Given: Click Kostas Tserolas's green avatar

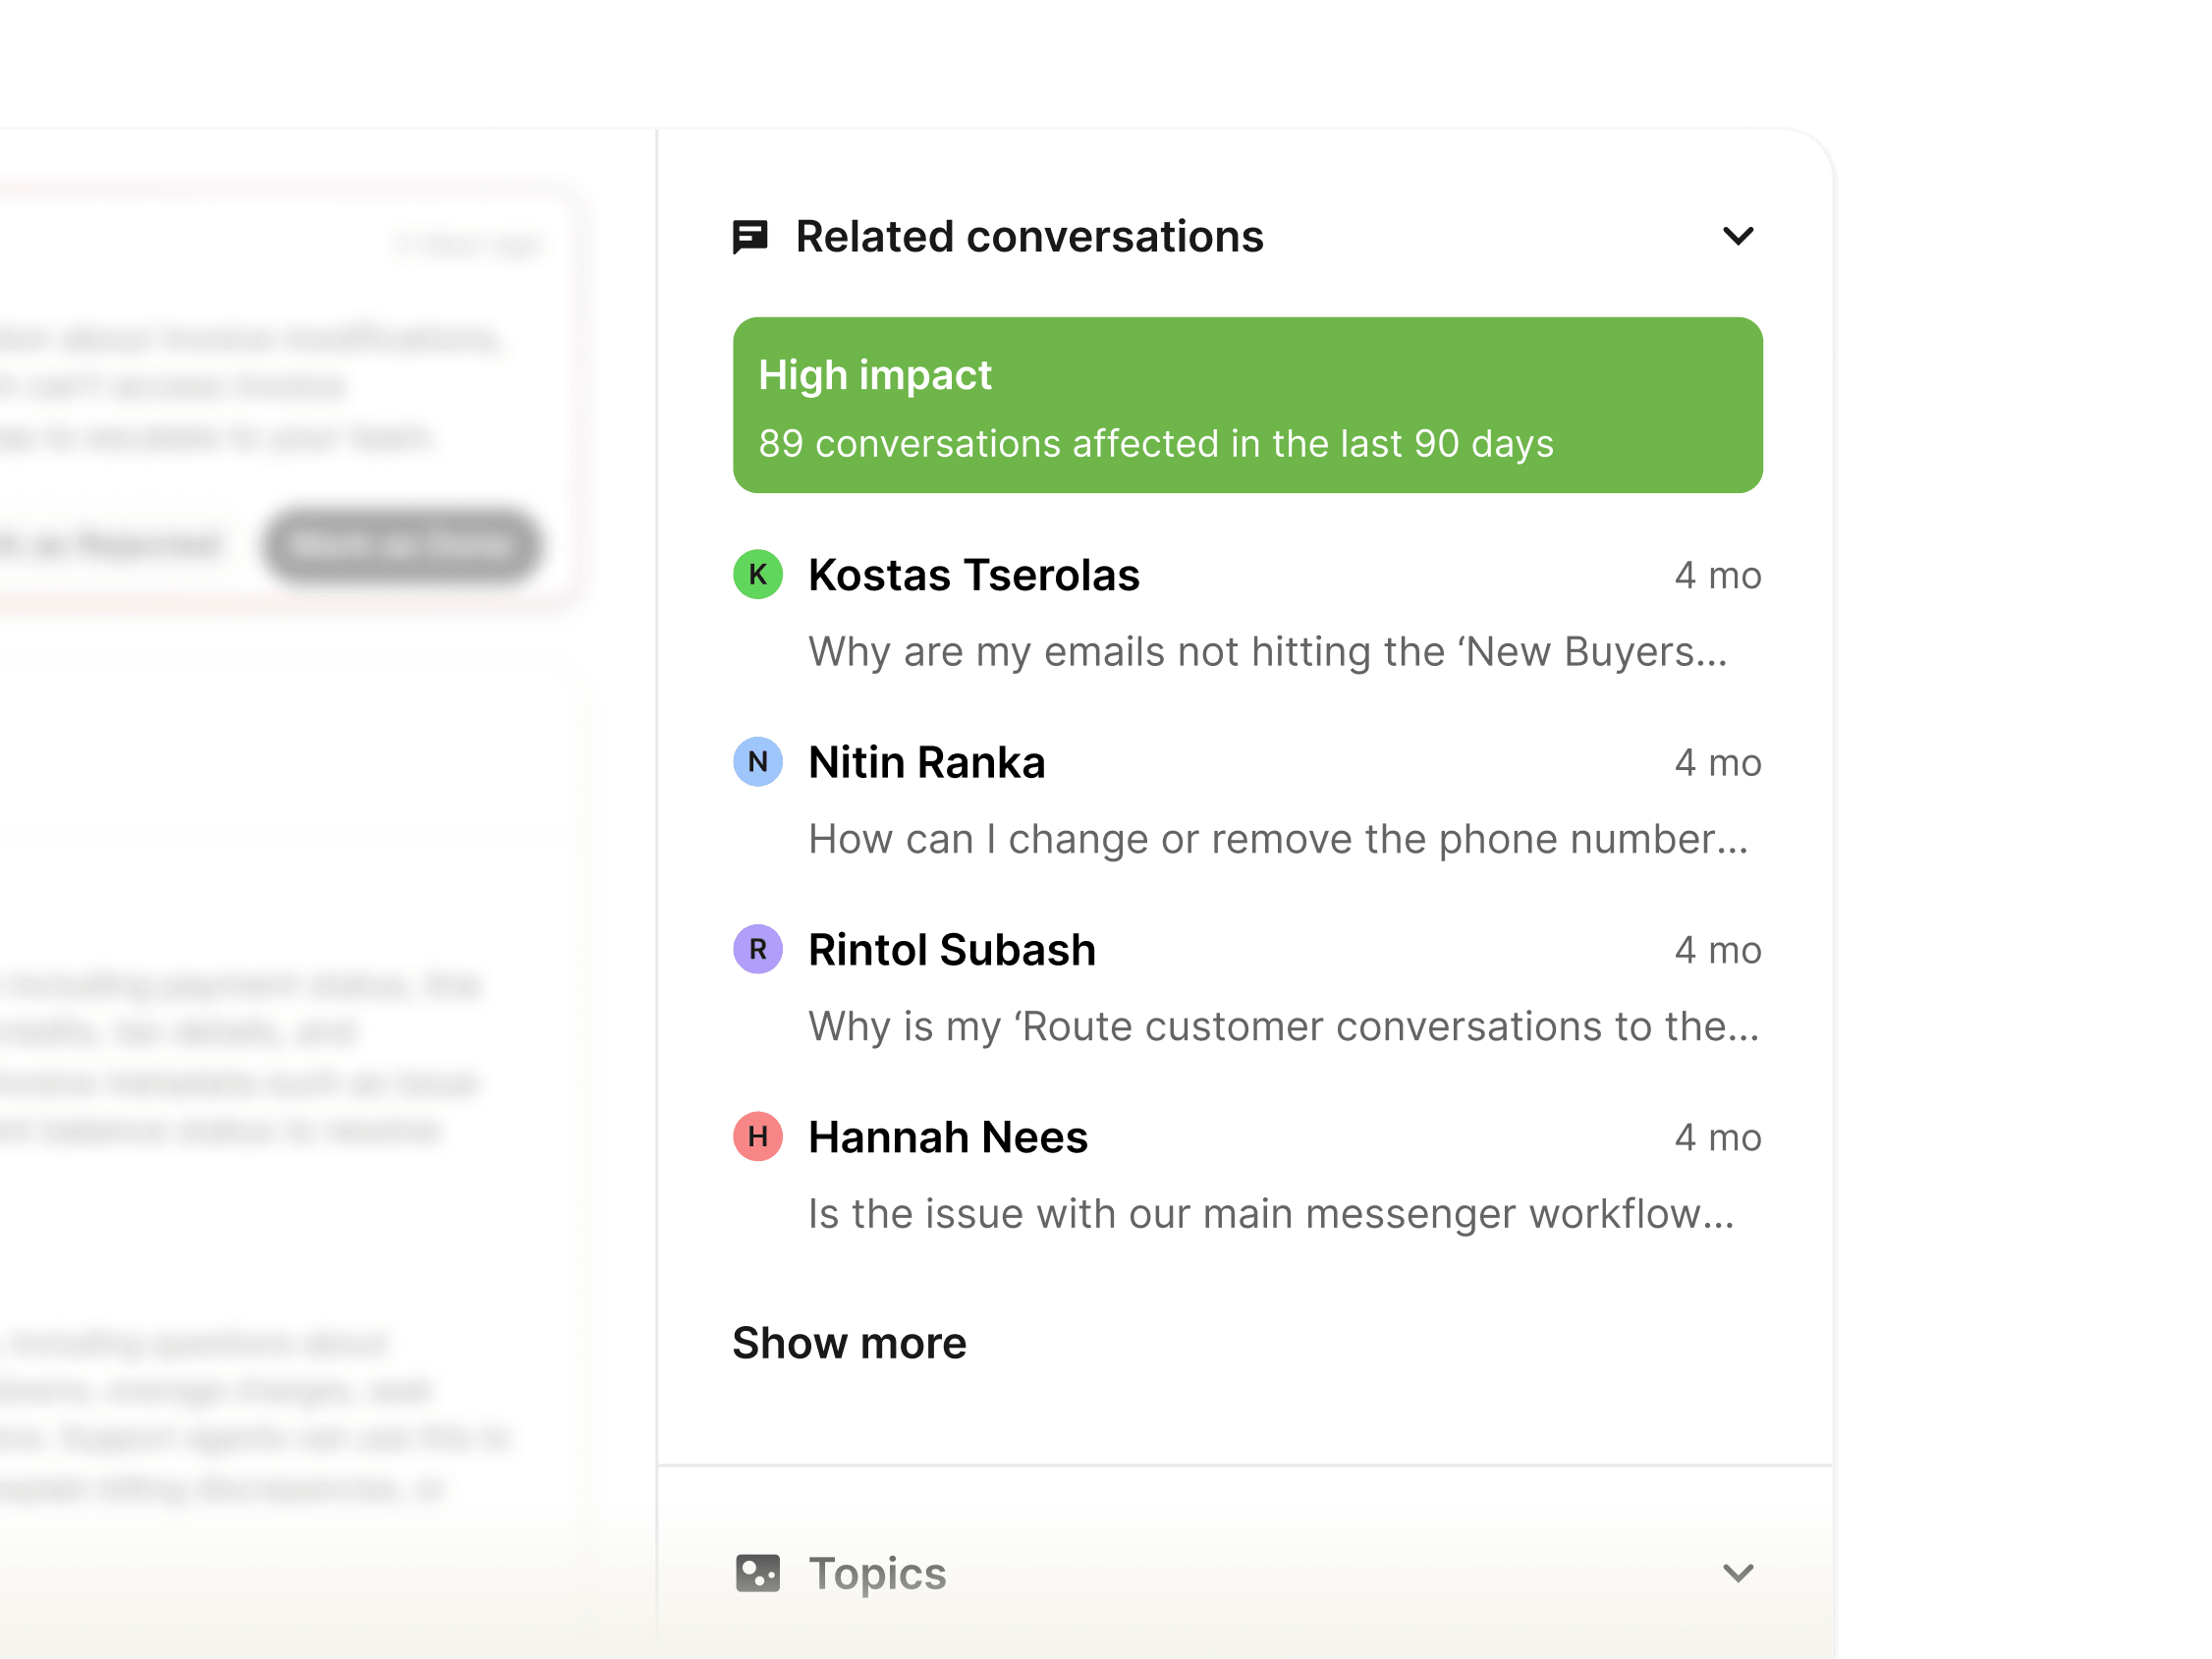Looking at the screenshot, I should click(757, 575).
